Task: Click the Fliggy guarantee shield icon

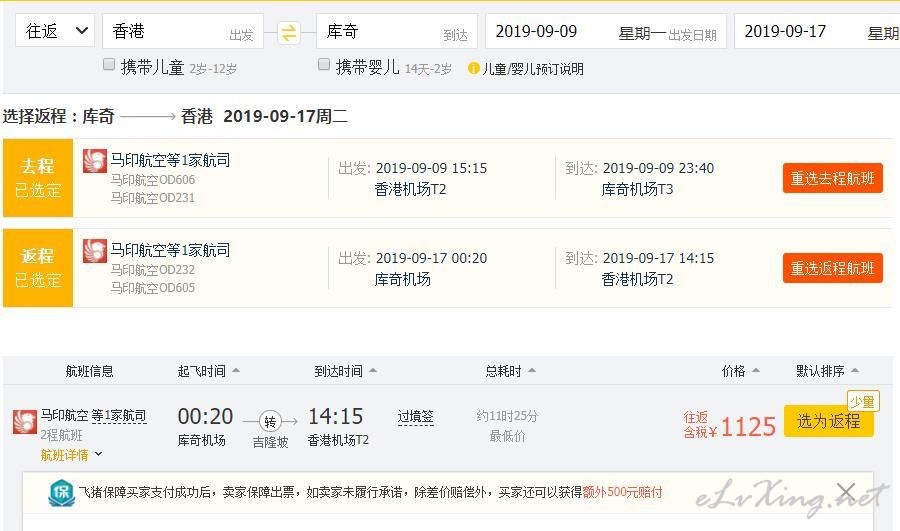Action: coord(62,493)
